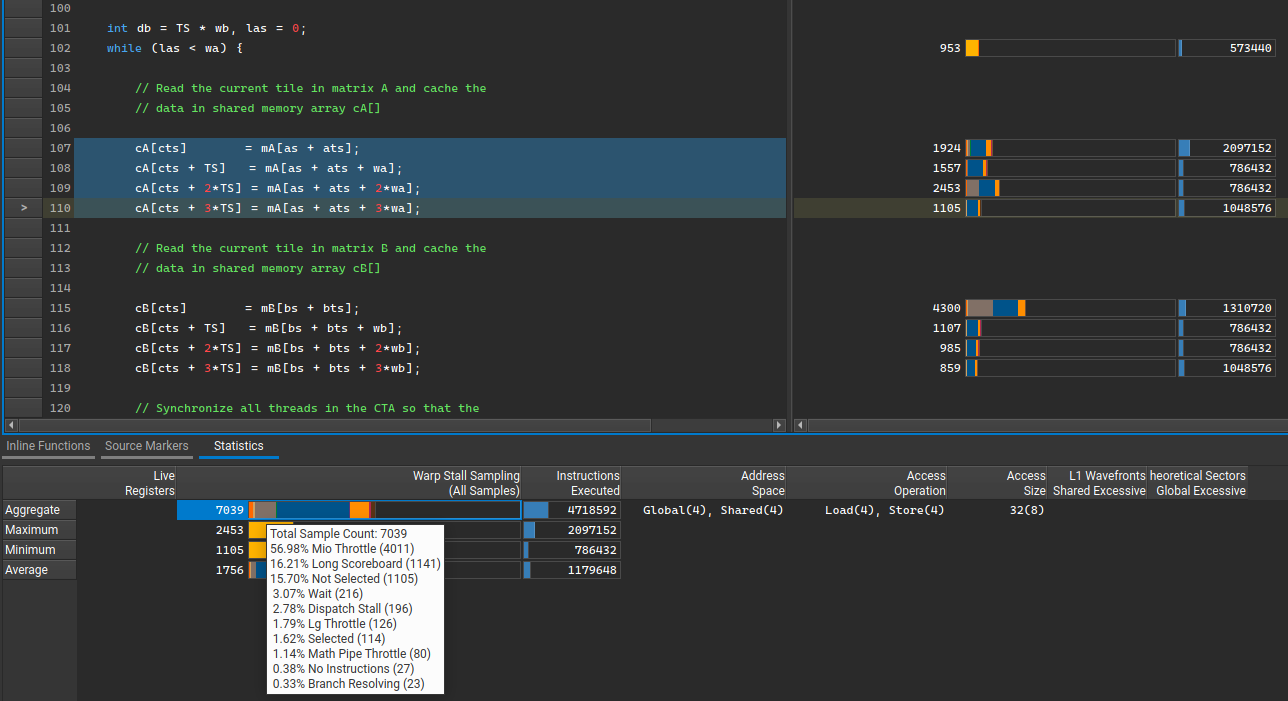Click the Warp Stall Sampling column header
Screen dimensions: 1288x701
coord(466,482)
